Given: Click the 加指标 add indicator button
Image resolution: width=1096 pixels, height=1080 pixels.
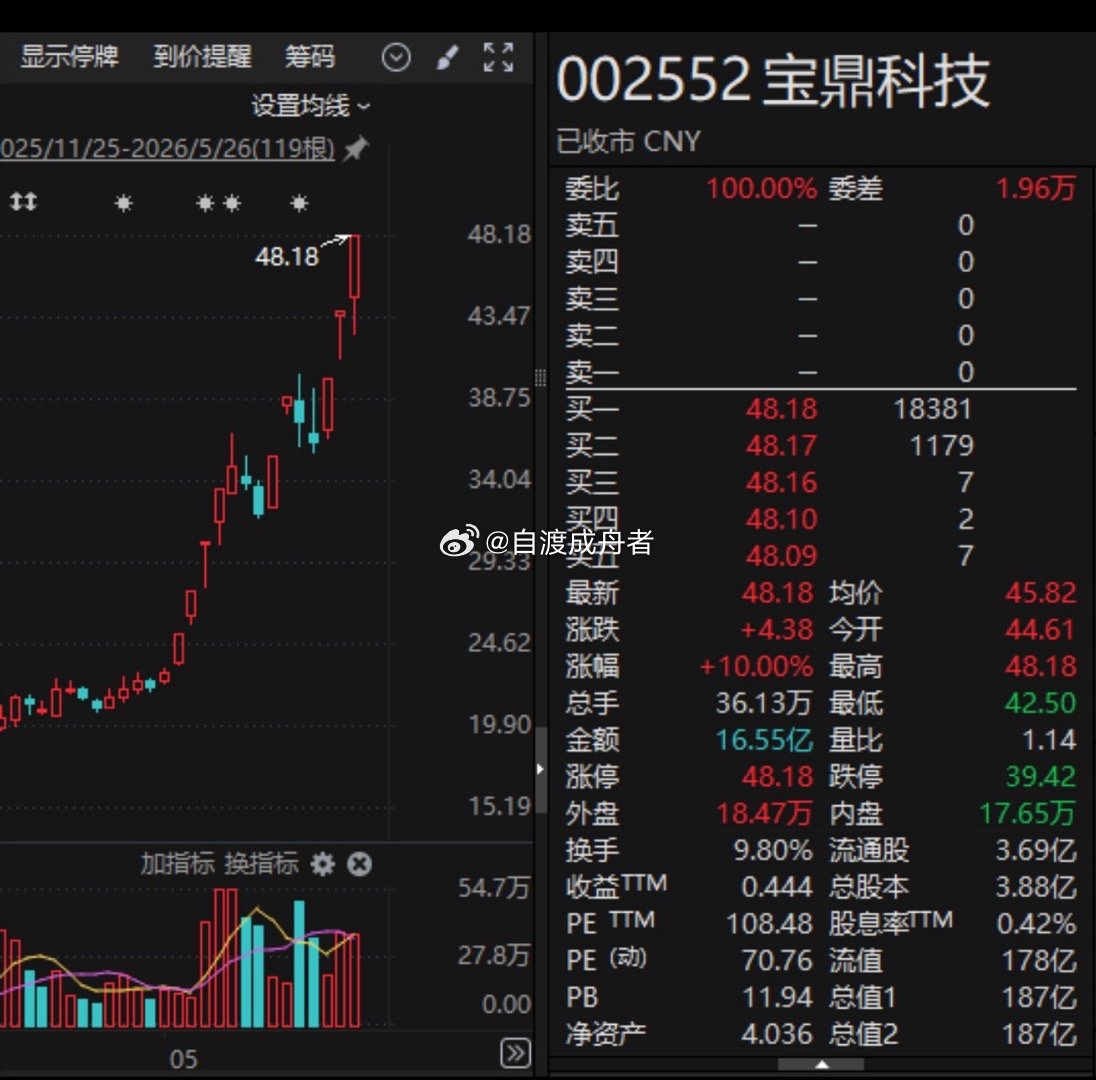Looking at the screenshot, I should pos(178,864).
